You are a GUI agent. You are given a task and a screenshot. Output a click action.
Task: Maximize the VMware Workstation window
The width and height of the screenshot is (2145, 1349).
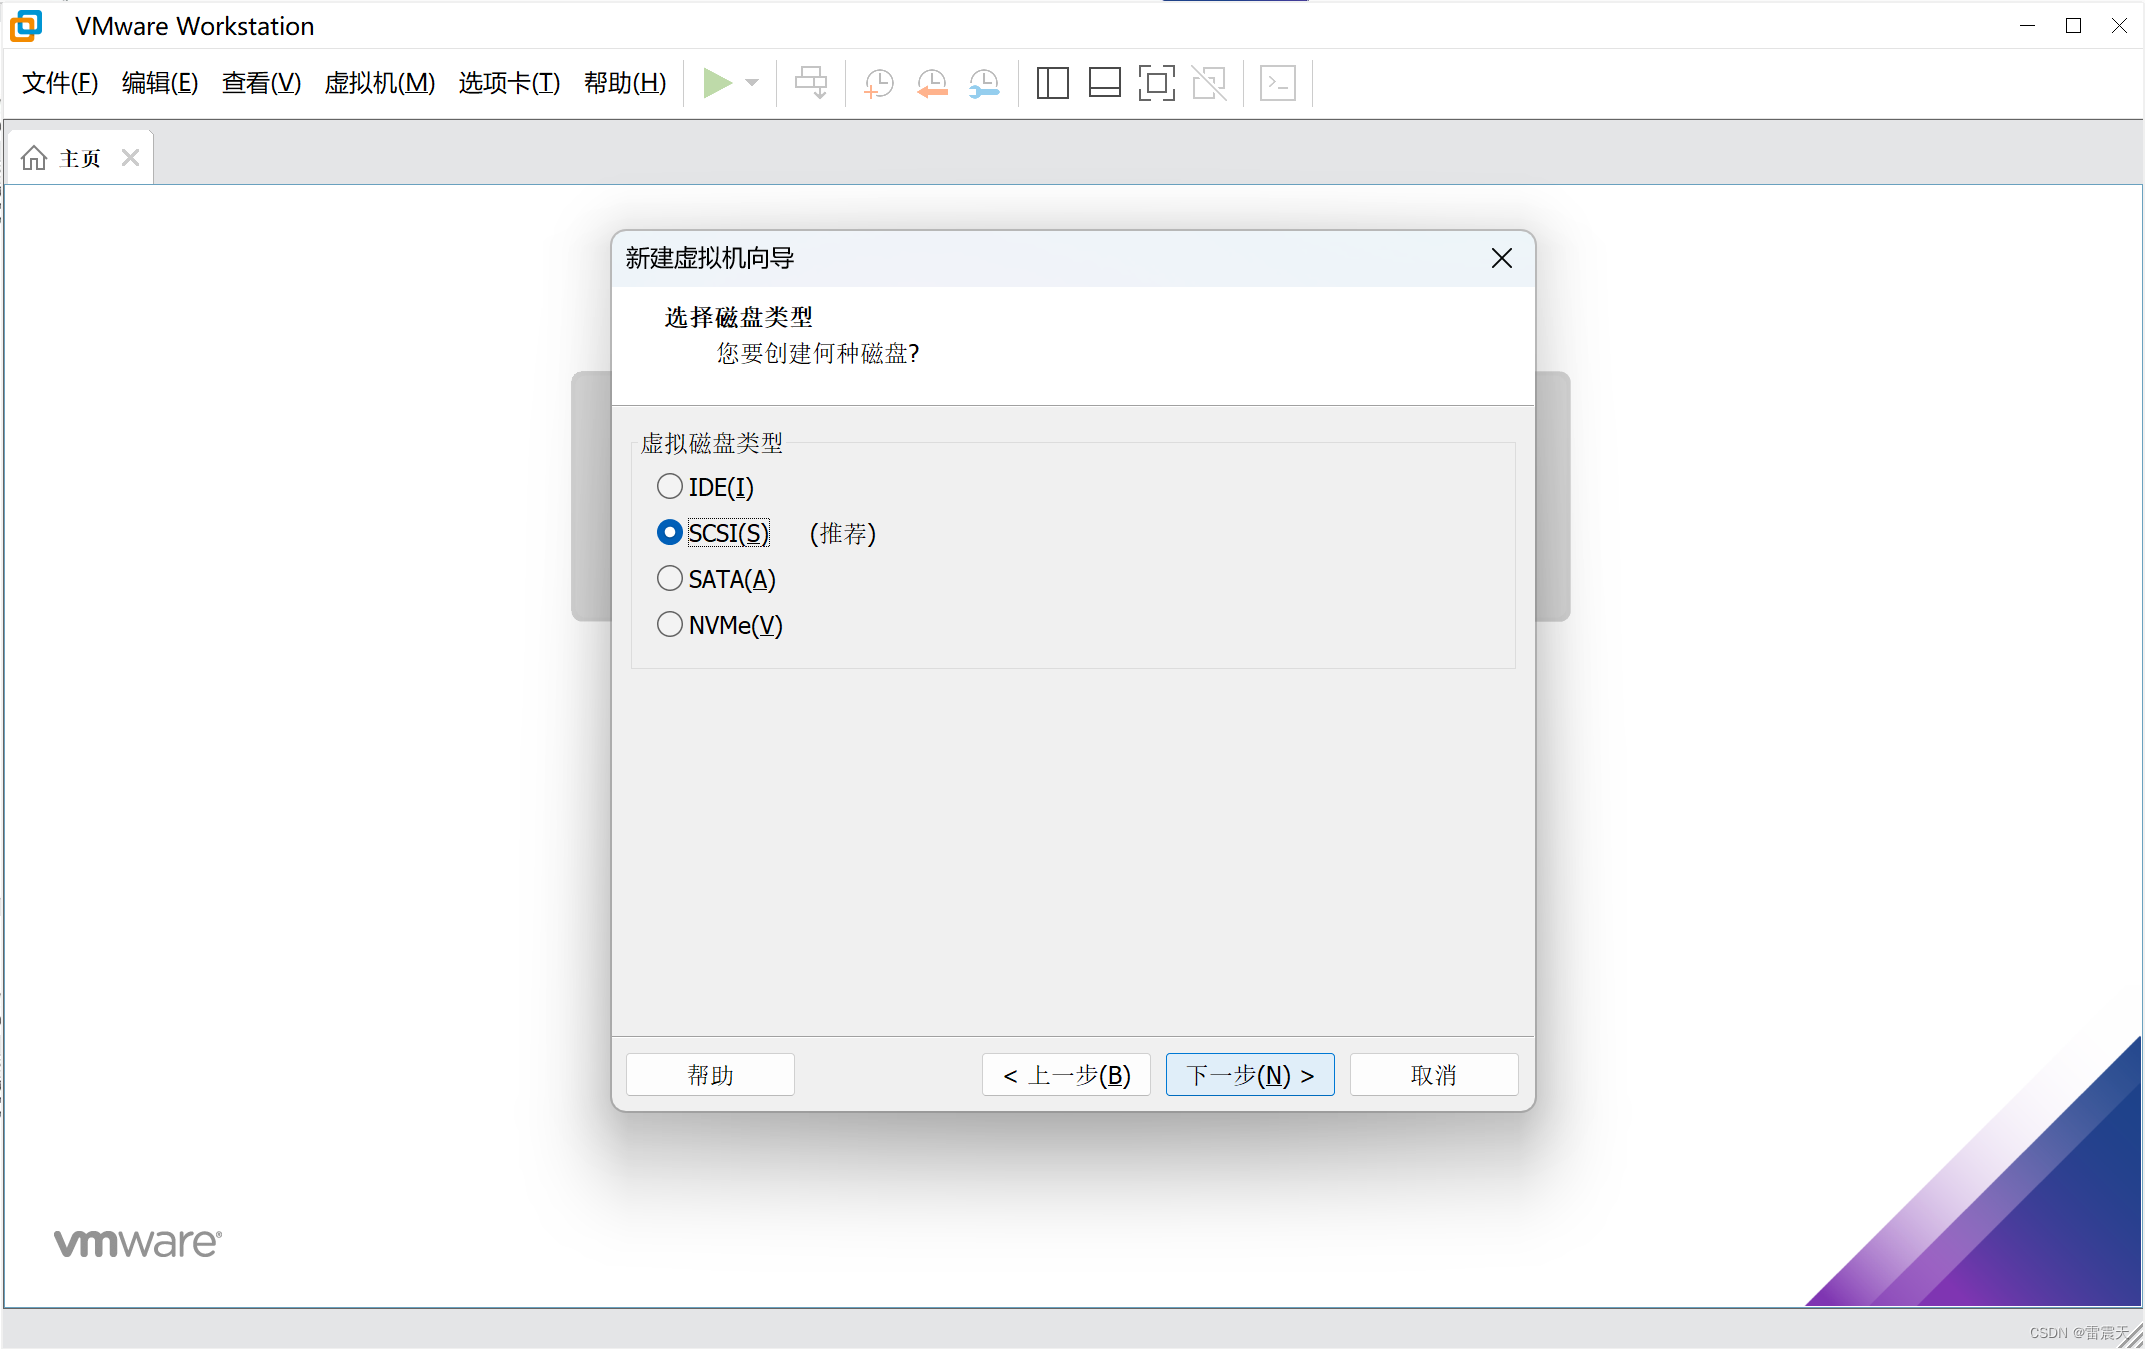(2073, 26)
